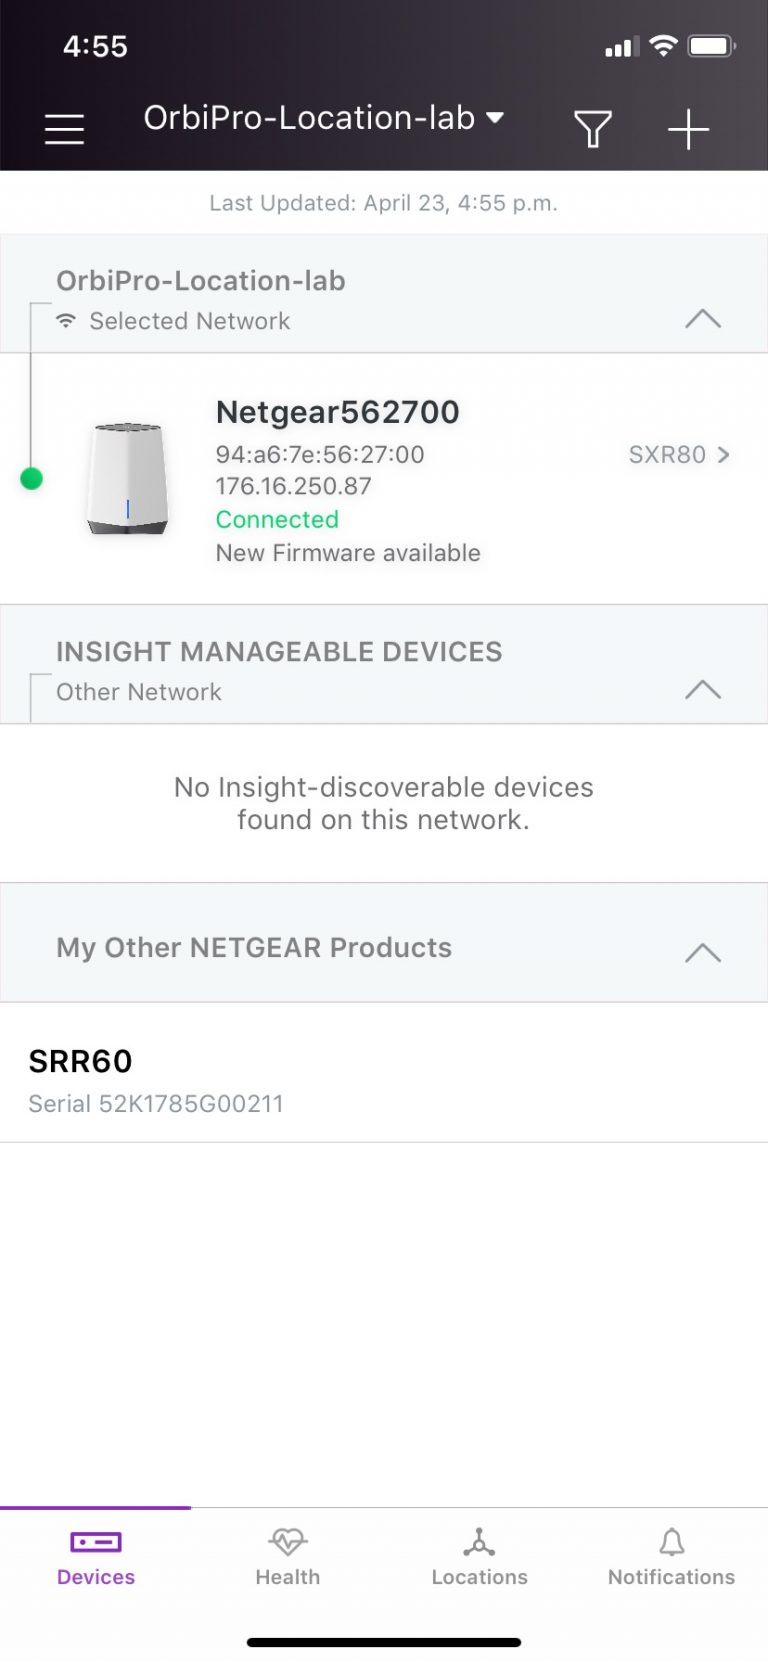Collapse My Other NETGEAR Products section
Screen dimensions: 768x1662
tap(703, 952)
